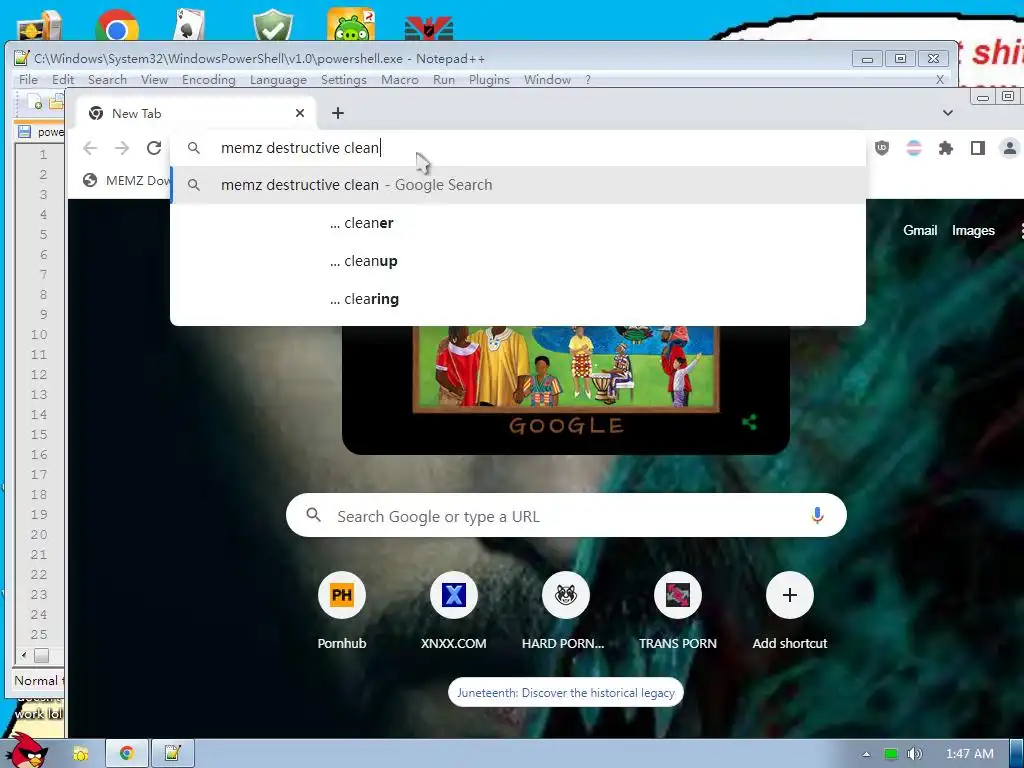Open the Notepad++ ? help menu
1024x768 pixels.
click(x=588, y=80)
